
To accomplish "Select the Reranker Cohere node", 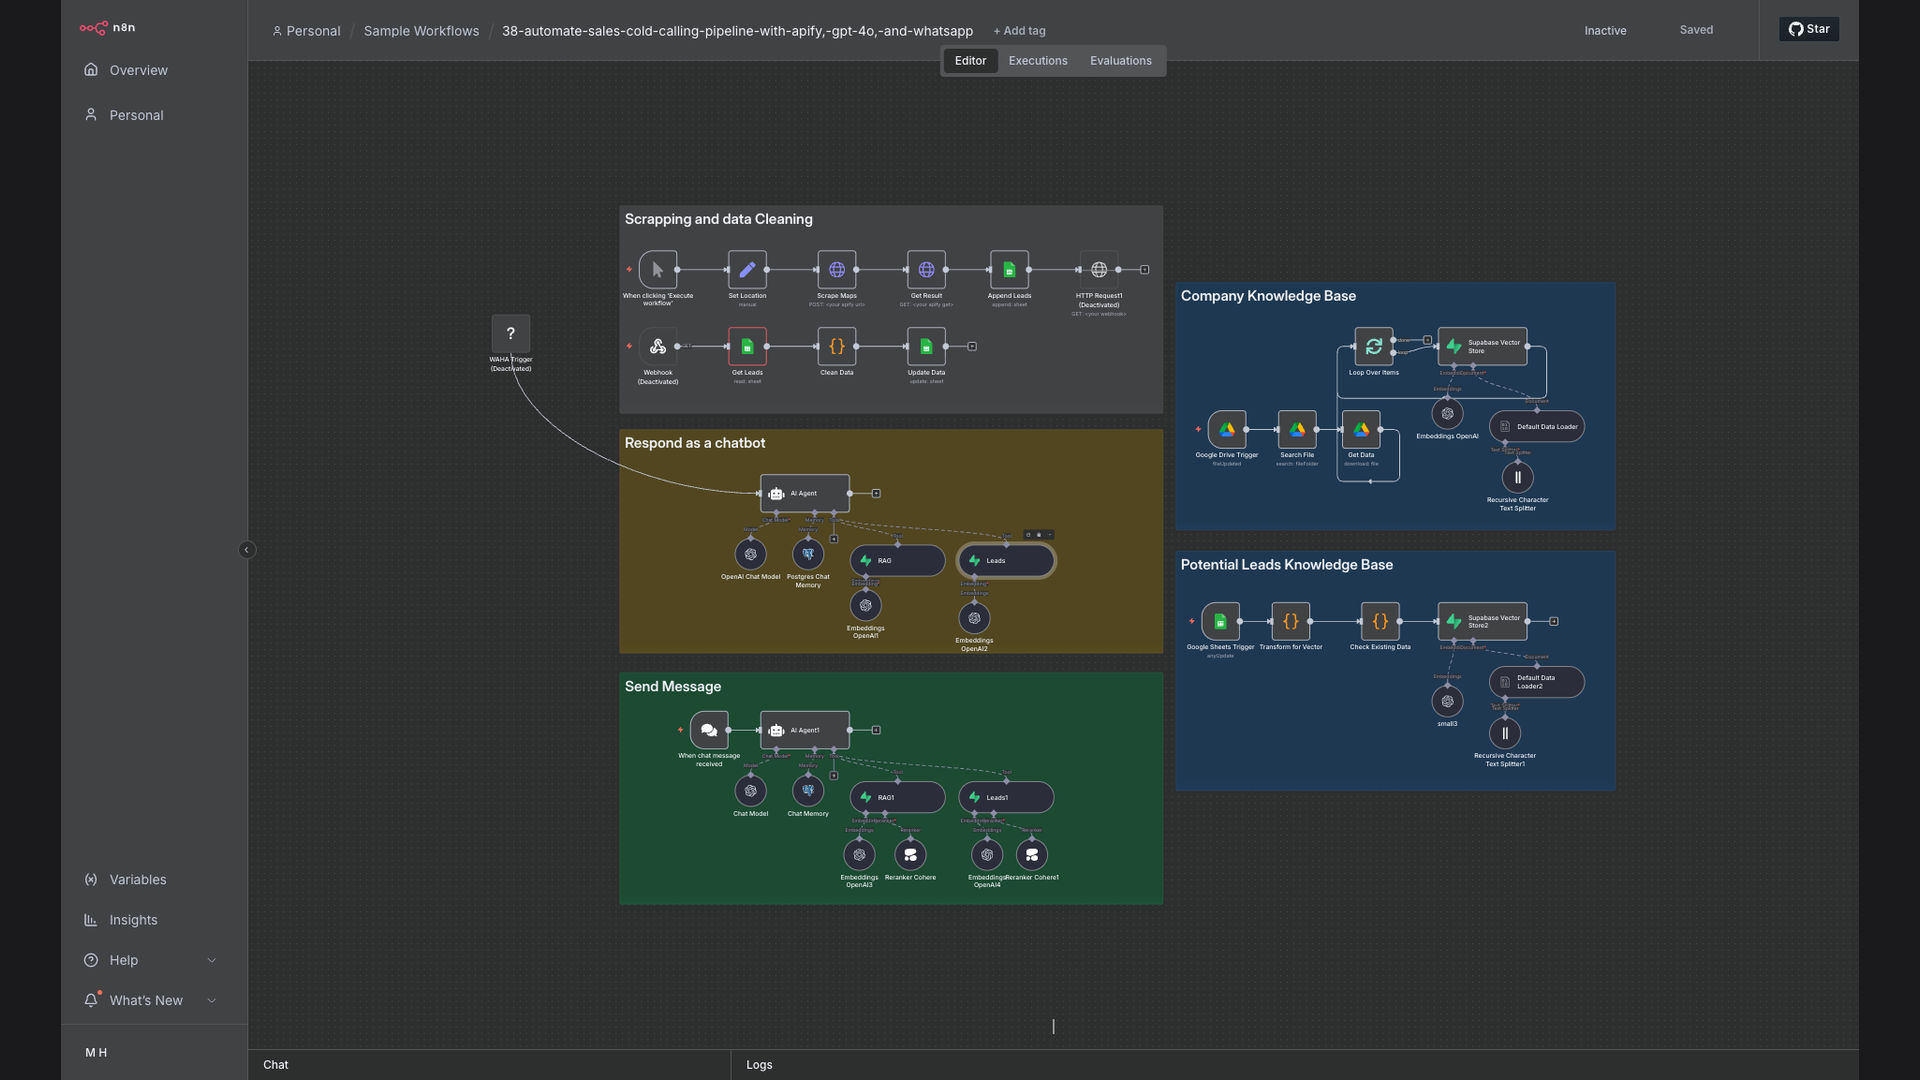I will click(910, 855).
